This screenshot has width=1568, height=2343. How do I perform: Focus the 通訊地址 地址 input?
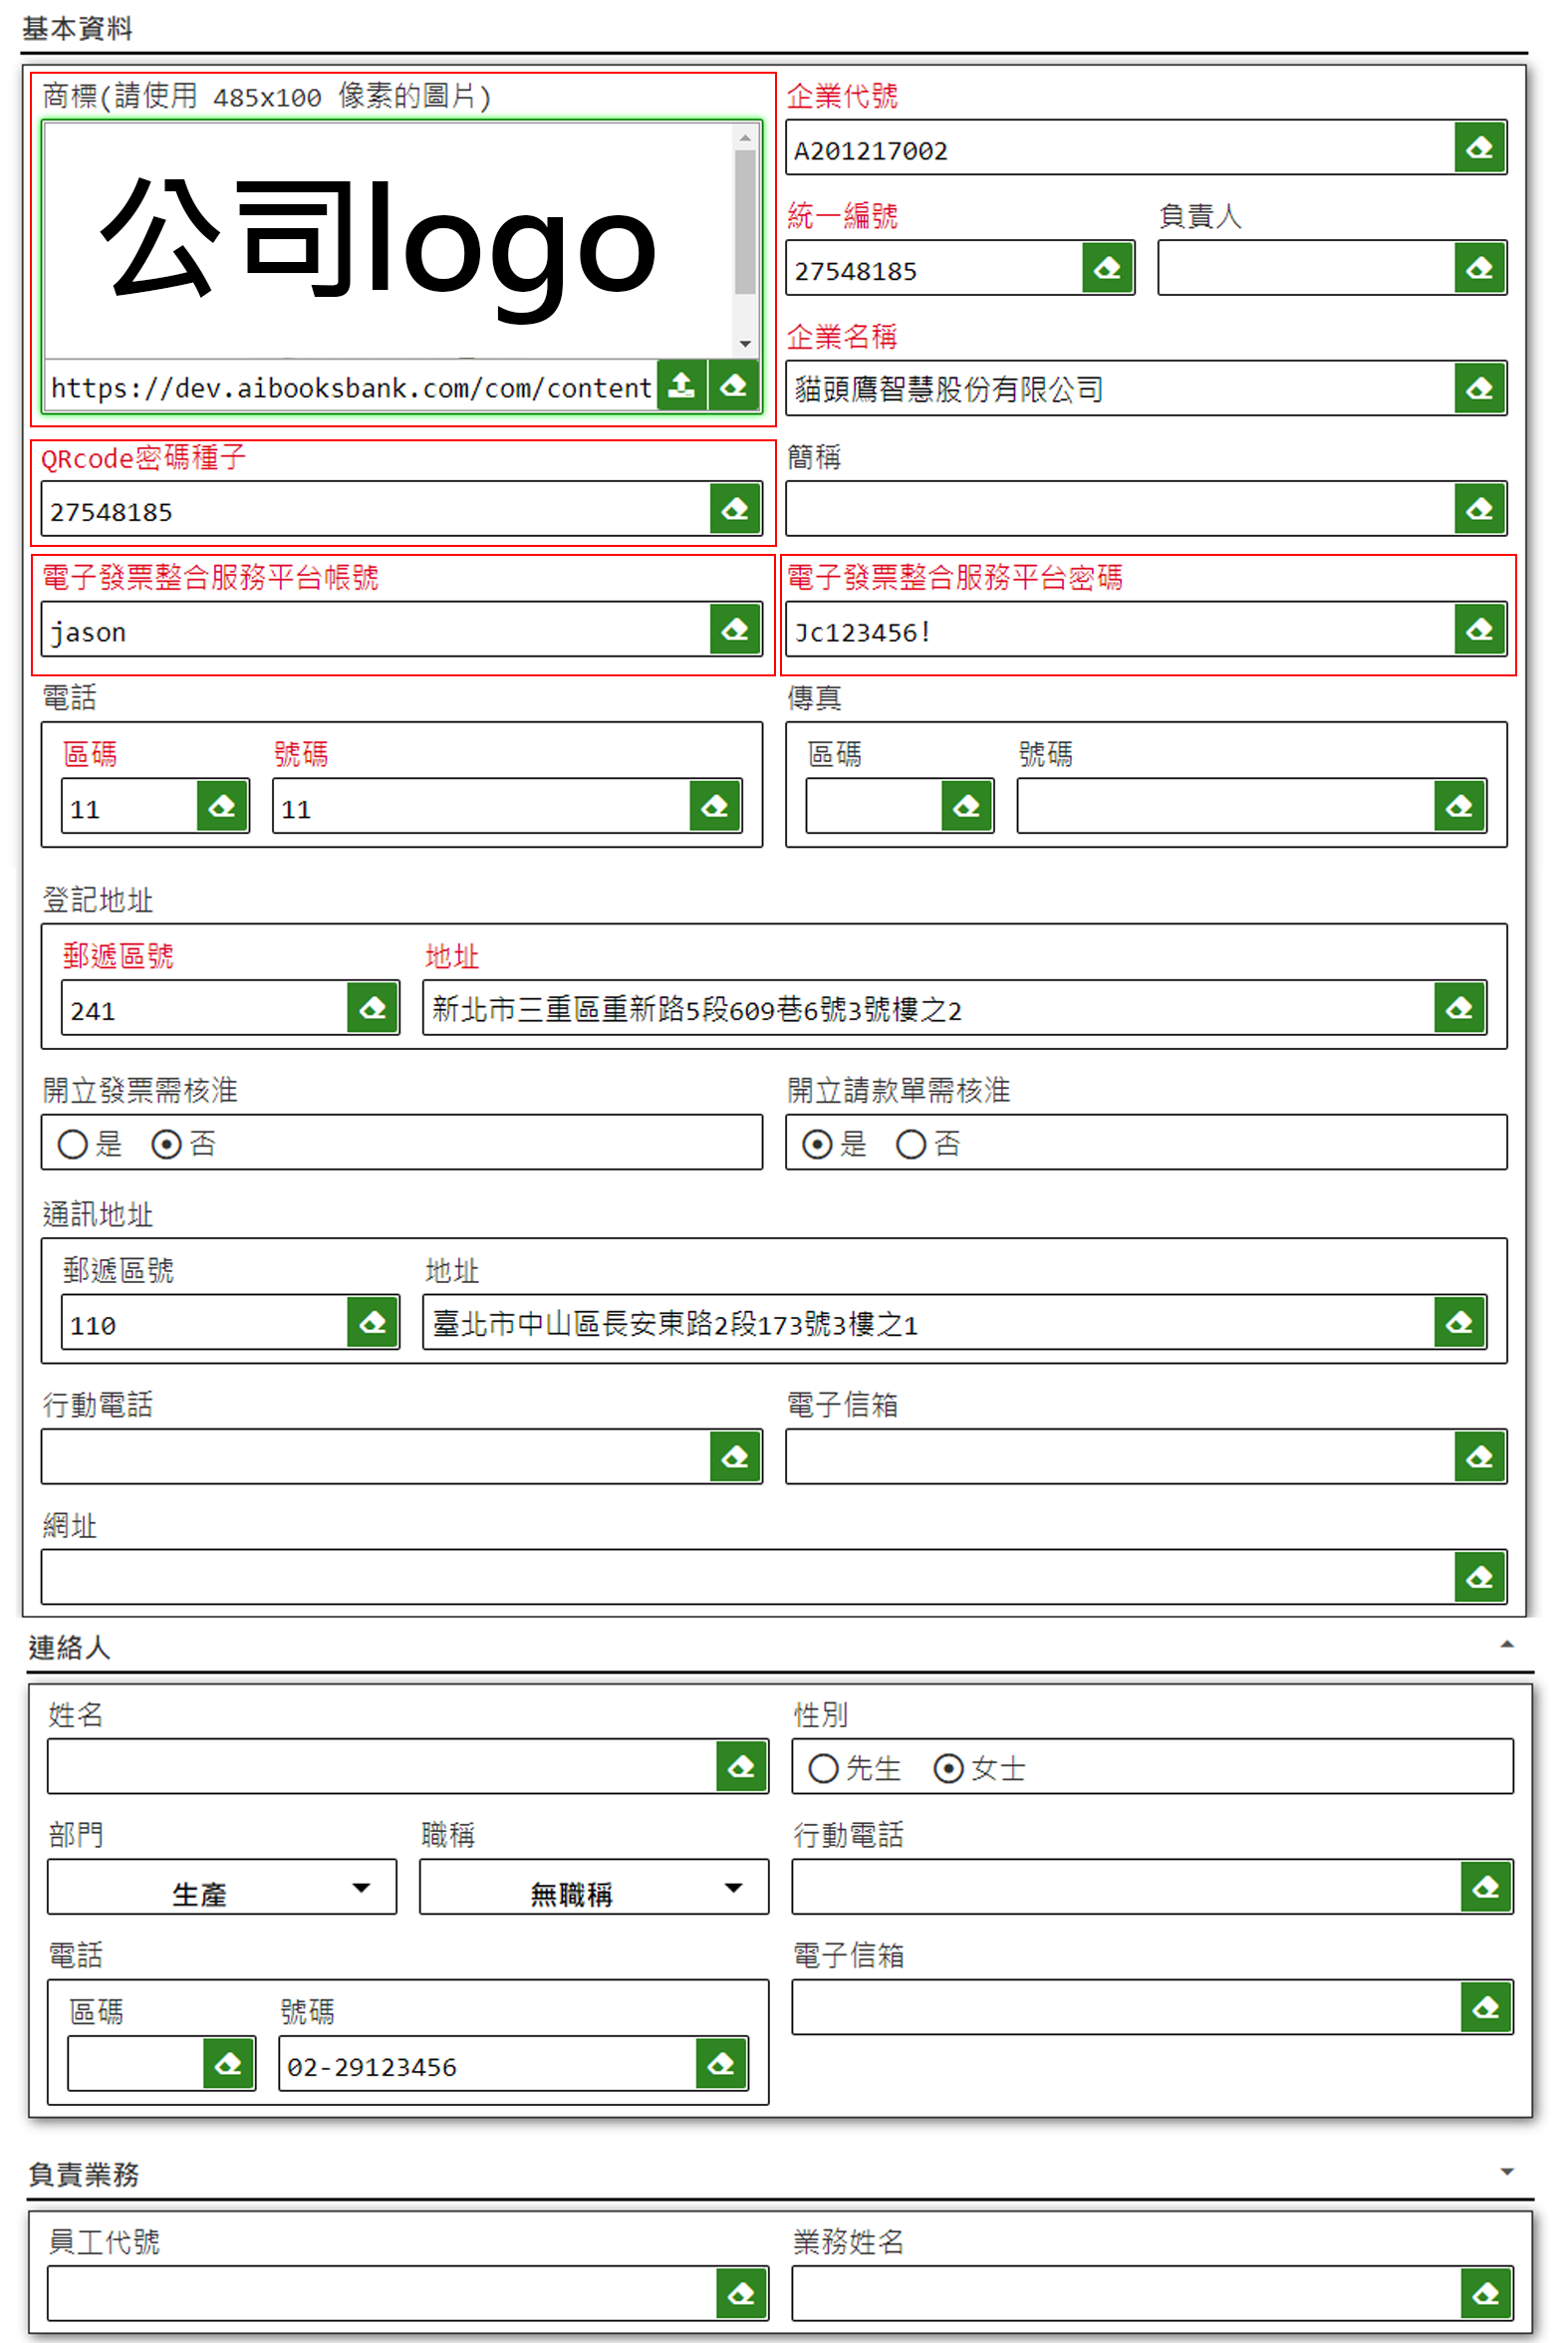(928, 1322)
